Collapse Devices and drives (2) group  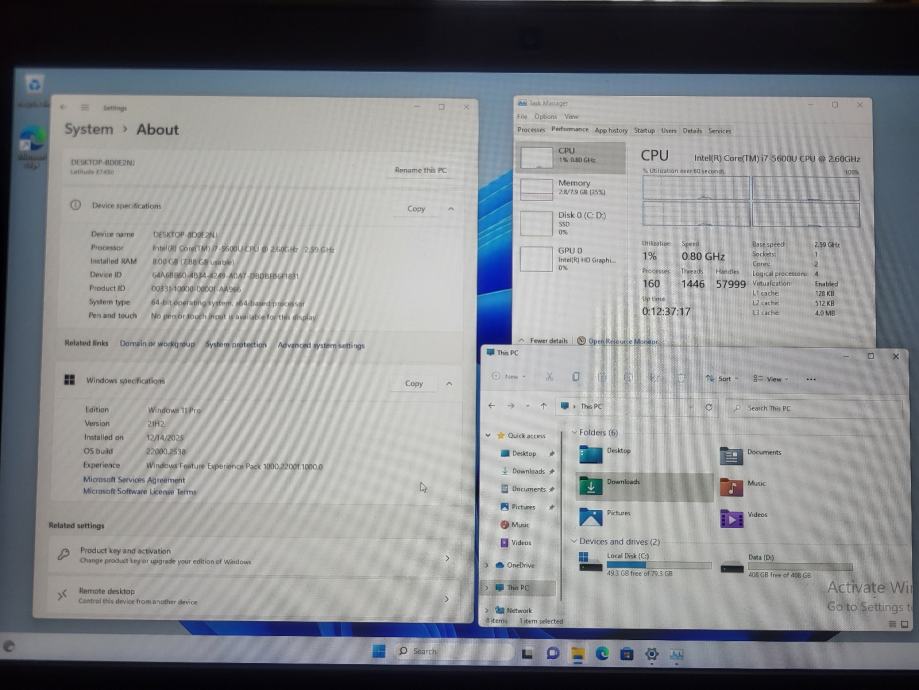(574, 541)
